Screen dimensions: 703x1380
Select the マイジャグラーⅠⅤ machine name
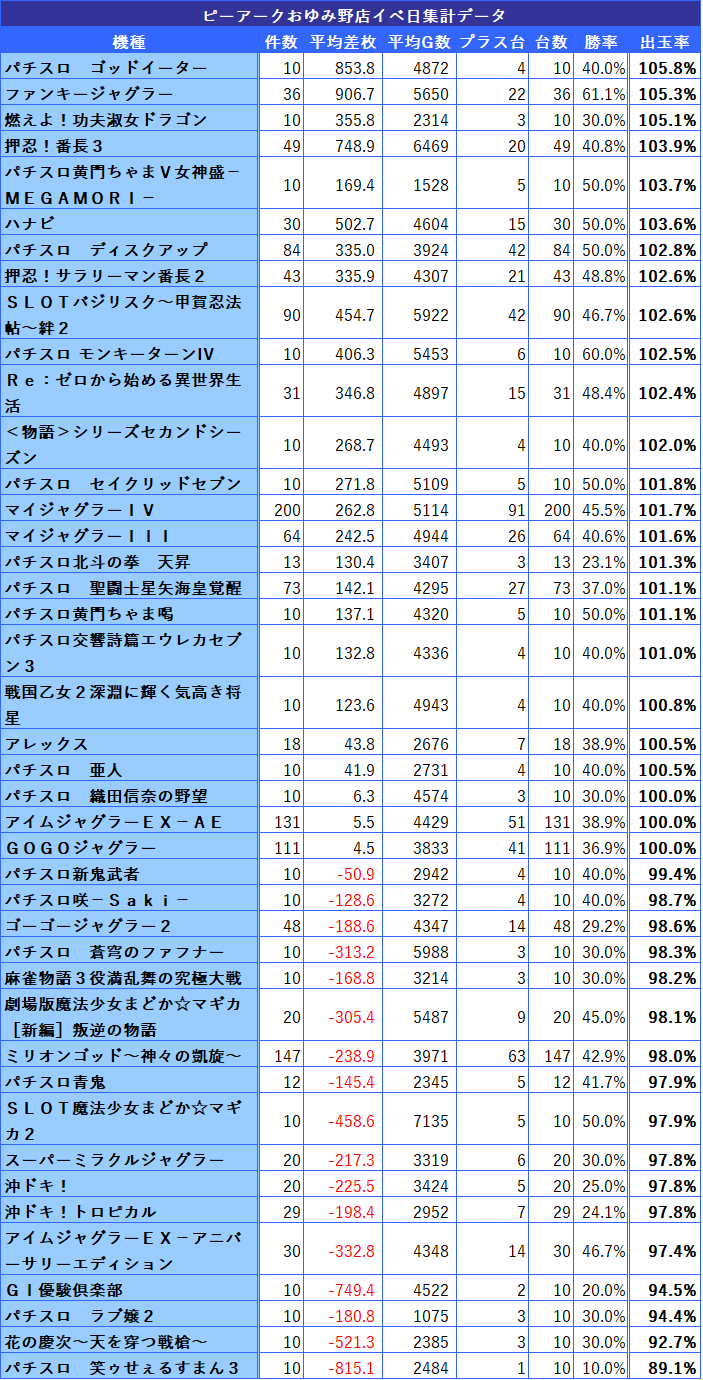[x=80, y=510]
